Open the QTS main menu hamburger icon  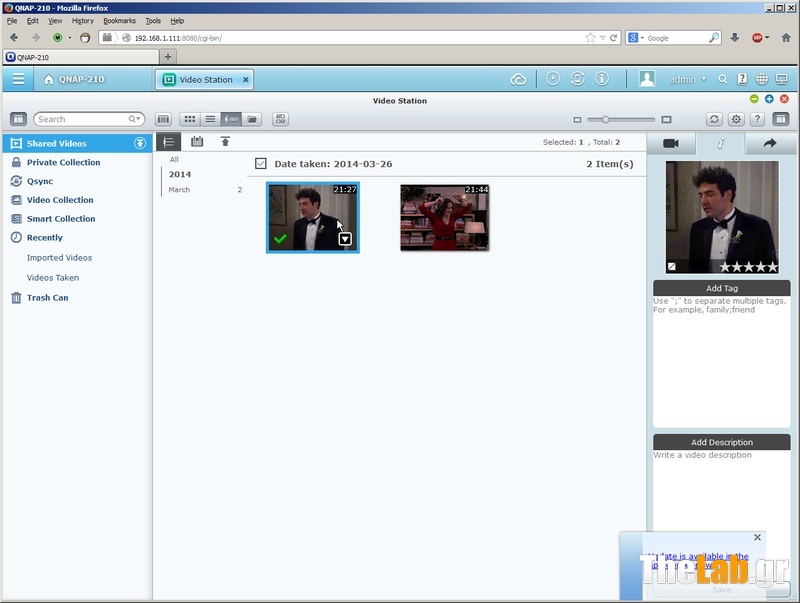click(18, 79)
